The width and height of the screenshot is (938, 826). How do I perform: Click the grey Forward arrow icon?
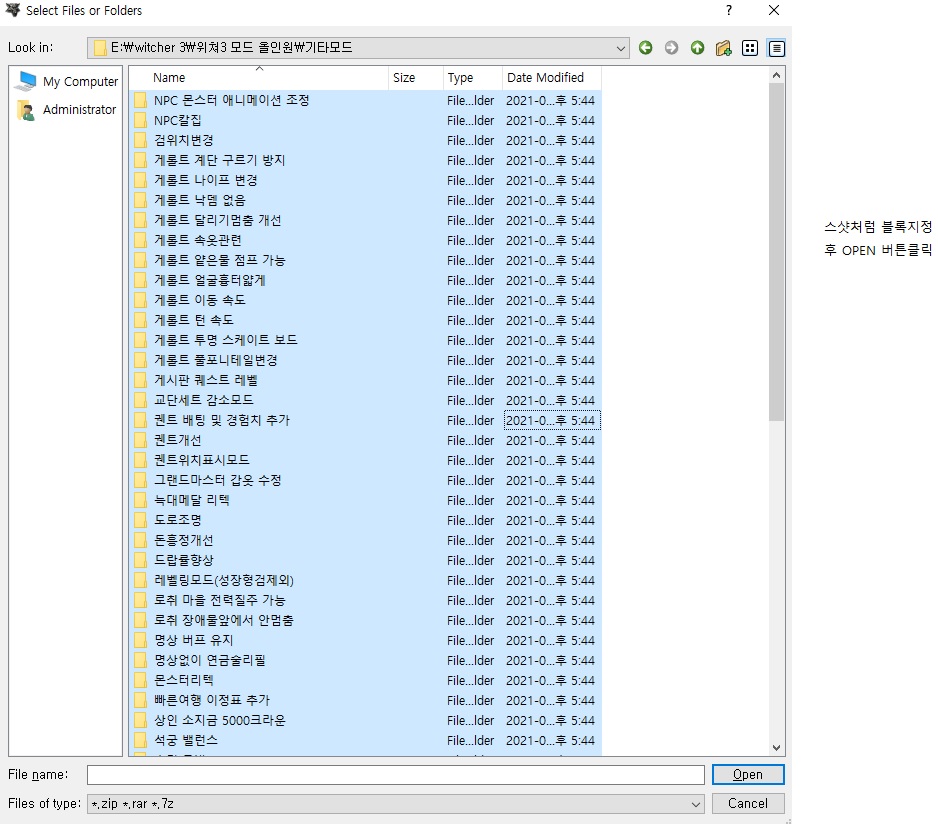coord(671,48)
